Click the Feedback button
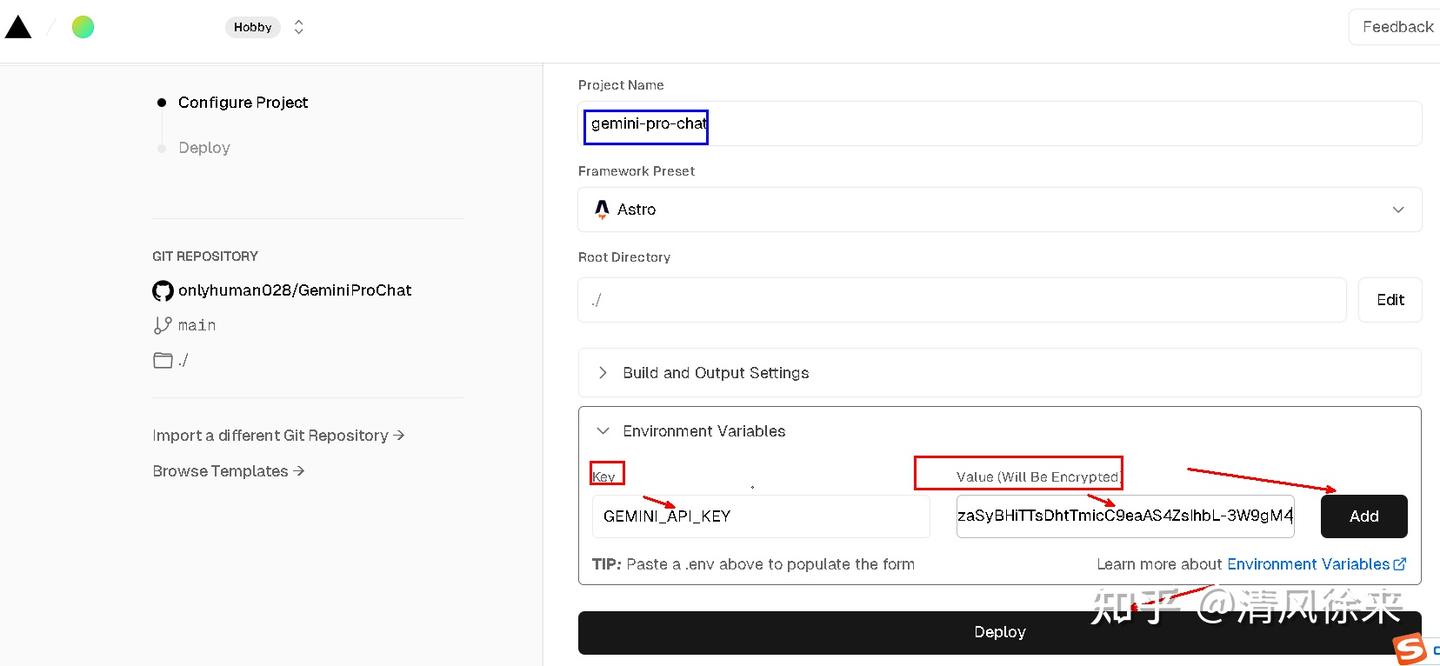Screen dimensions: 1440x666 [1399, 26]
